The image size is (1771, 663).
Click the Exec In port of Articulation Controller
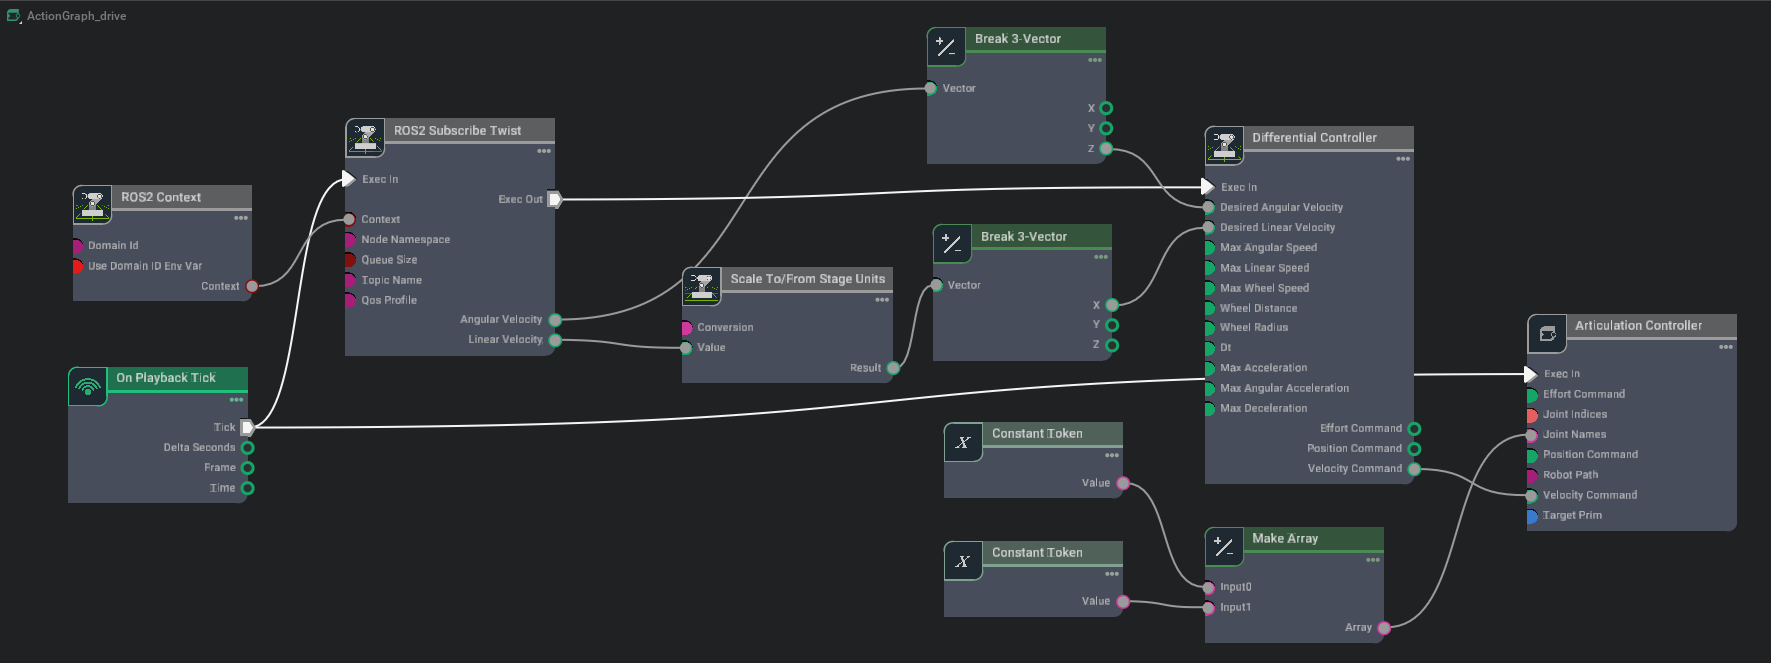click(1530, 374)
